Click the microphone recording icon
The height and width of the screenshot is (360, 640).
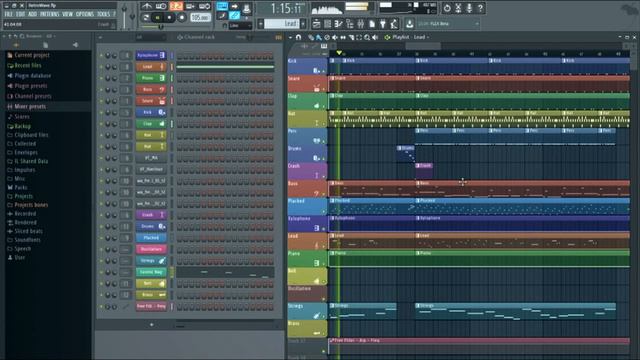[469, 8]
